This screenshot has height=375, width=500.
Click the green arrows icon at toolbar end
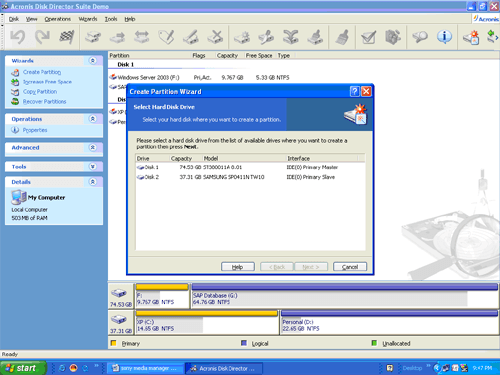coord(493,37)
